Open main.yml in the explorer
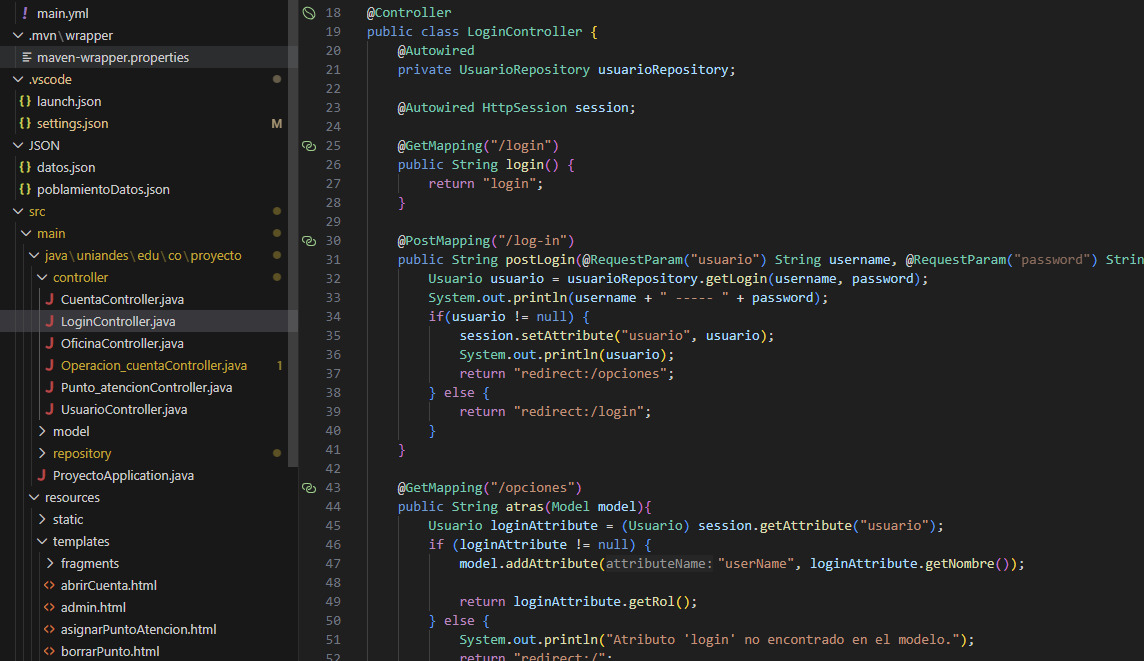 click(63, 13)
